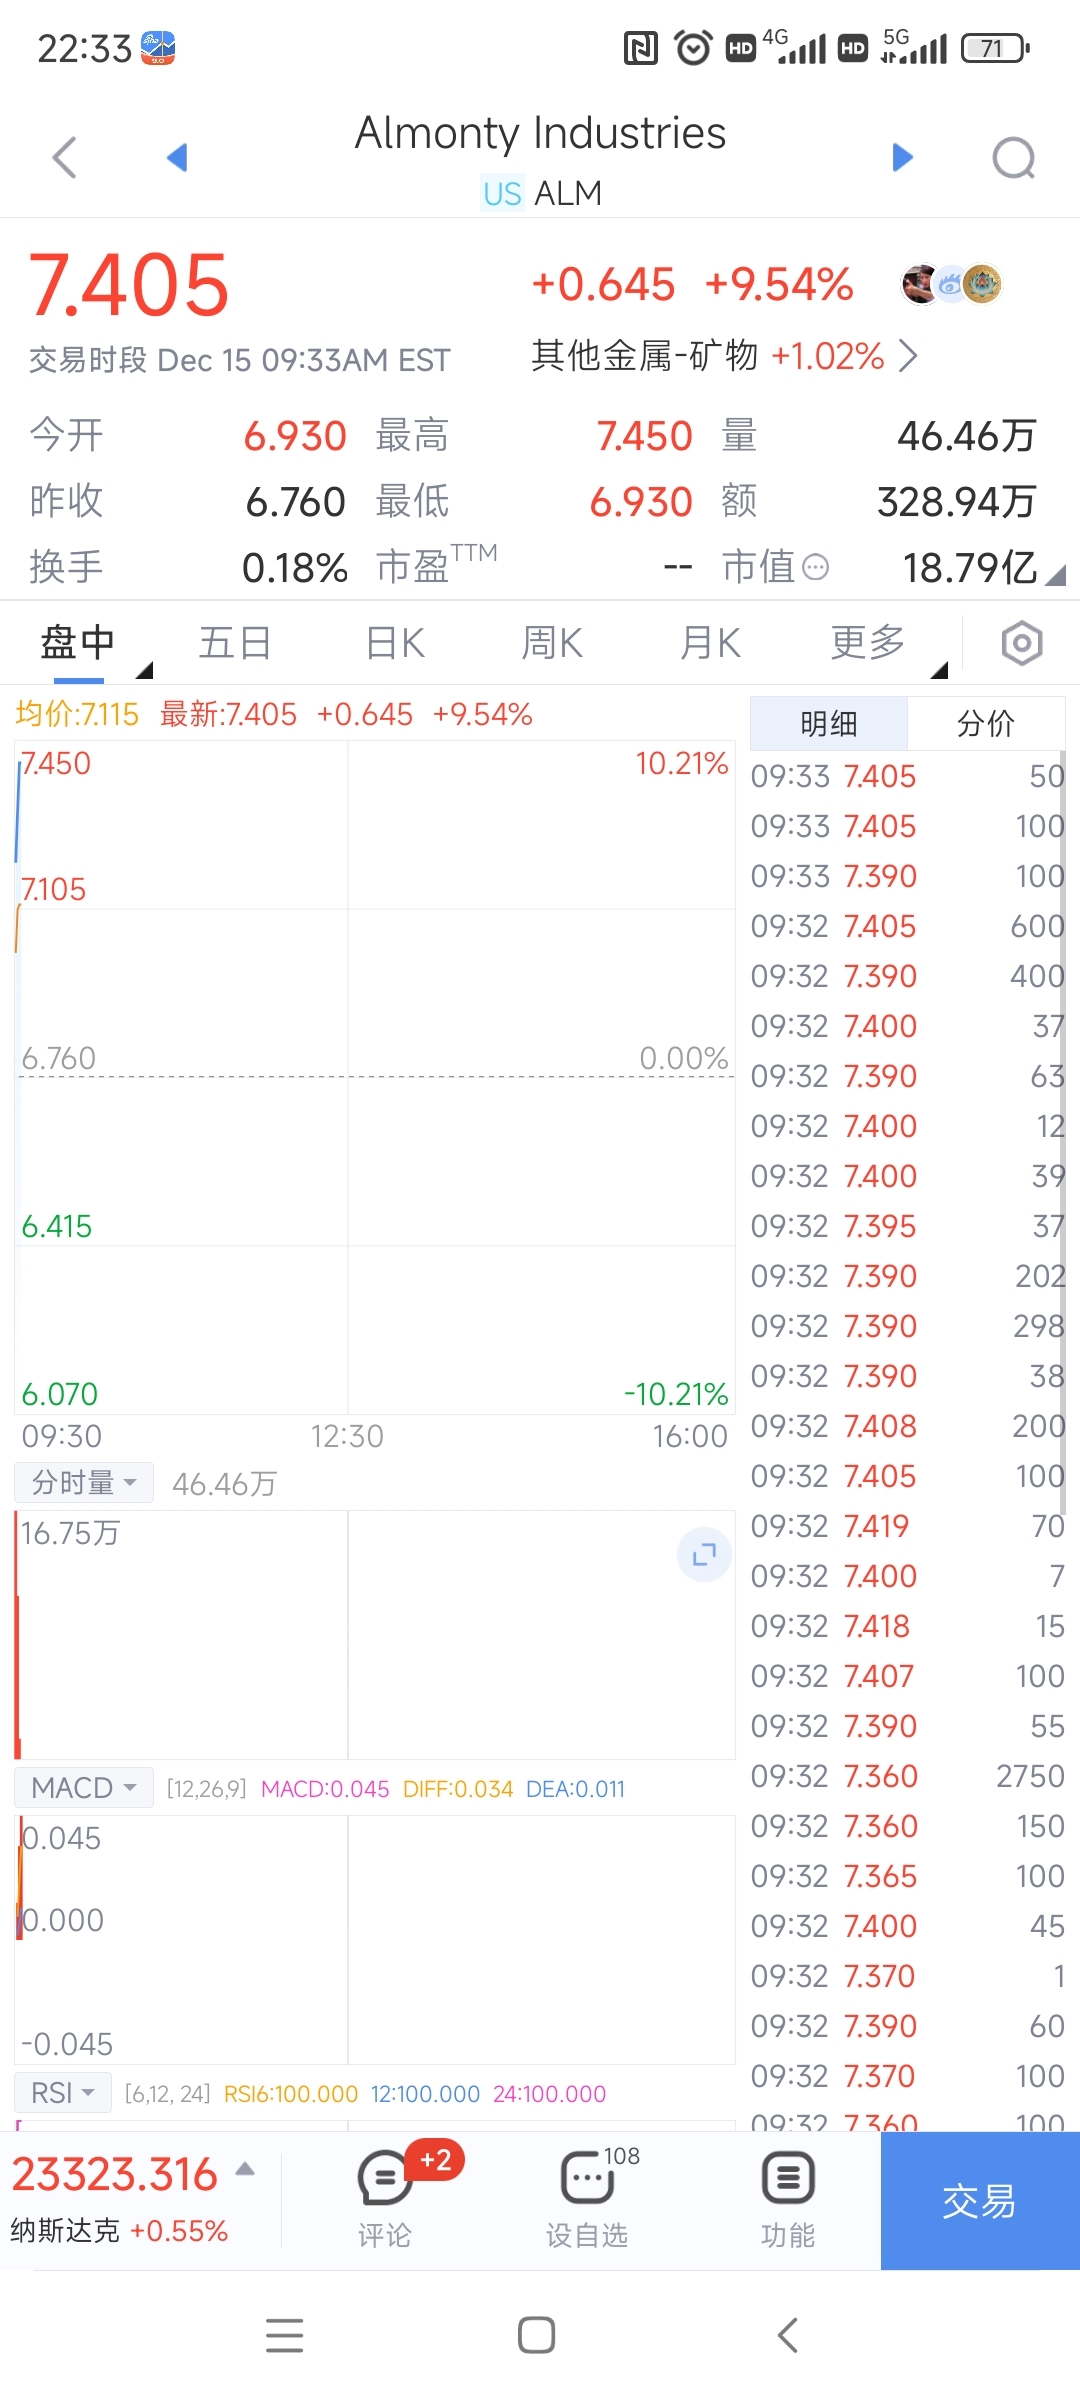Toggle the Nasdaq index ticker arrow
Screen dimensions: 1080x2400
[245, 2169]
